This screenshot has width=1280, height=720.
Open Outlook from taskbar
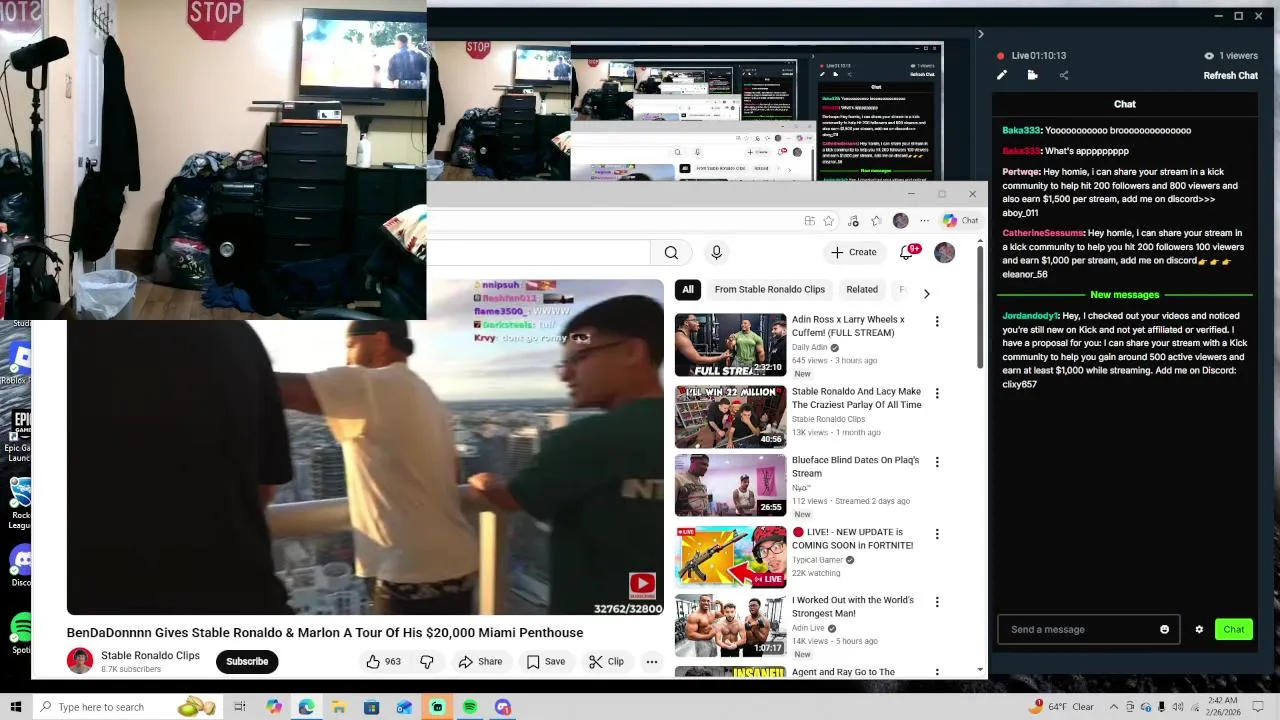404,707
